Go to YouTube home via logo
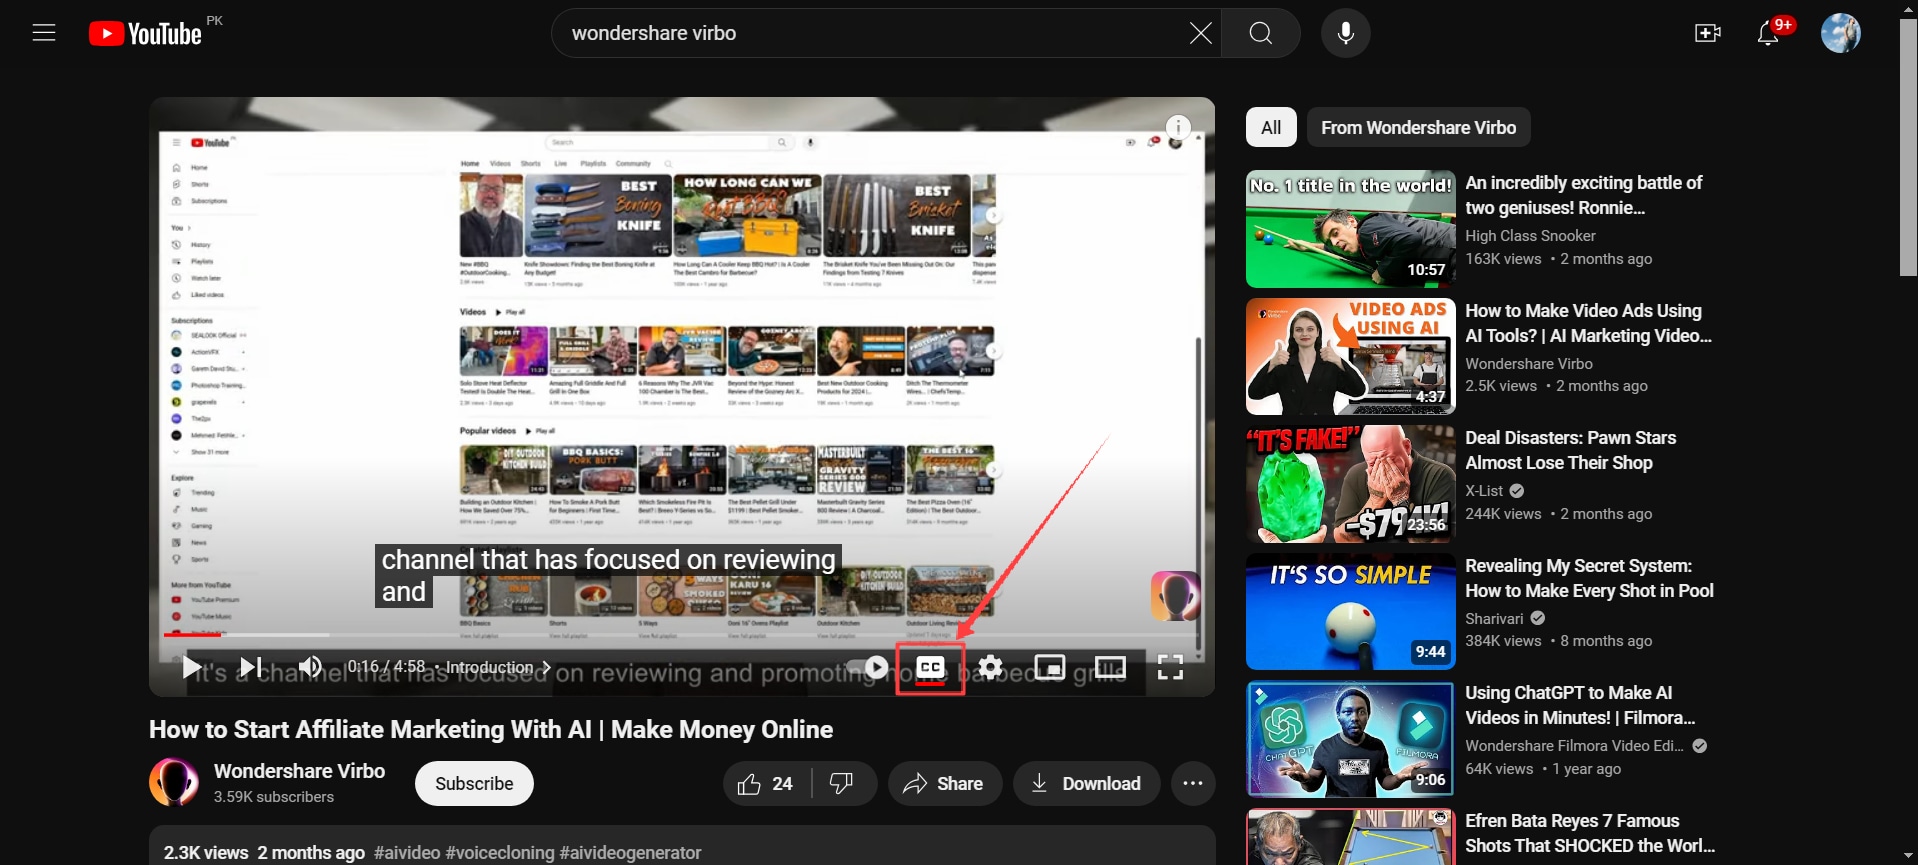Image resolution: width=1918 pixels, height=865 pixels. [x=146, y=34]
